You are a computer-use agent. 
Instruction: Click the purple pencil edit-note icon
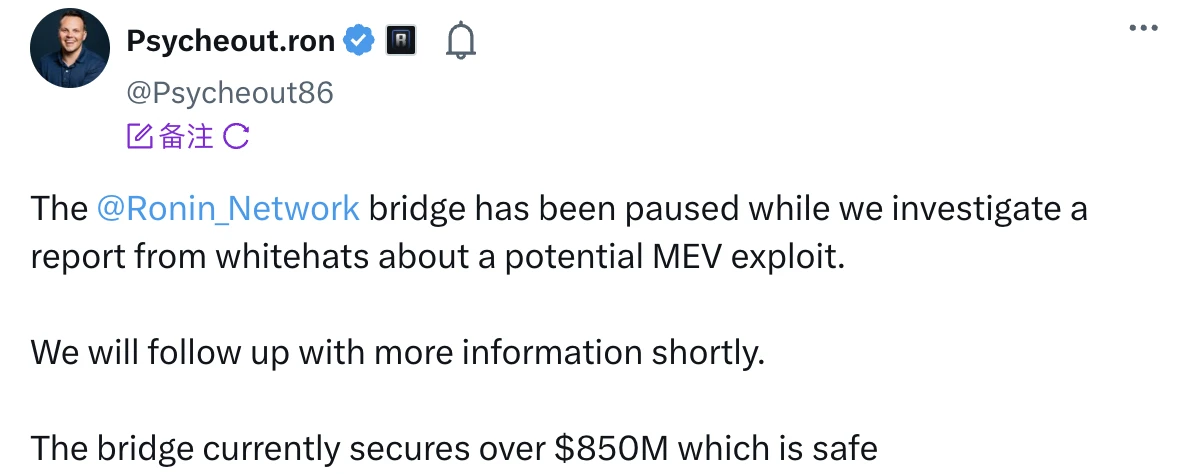pos(139,137)
